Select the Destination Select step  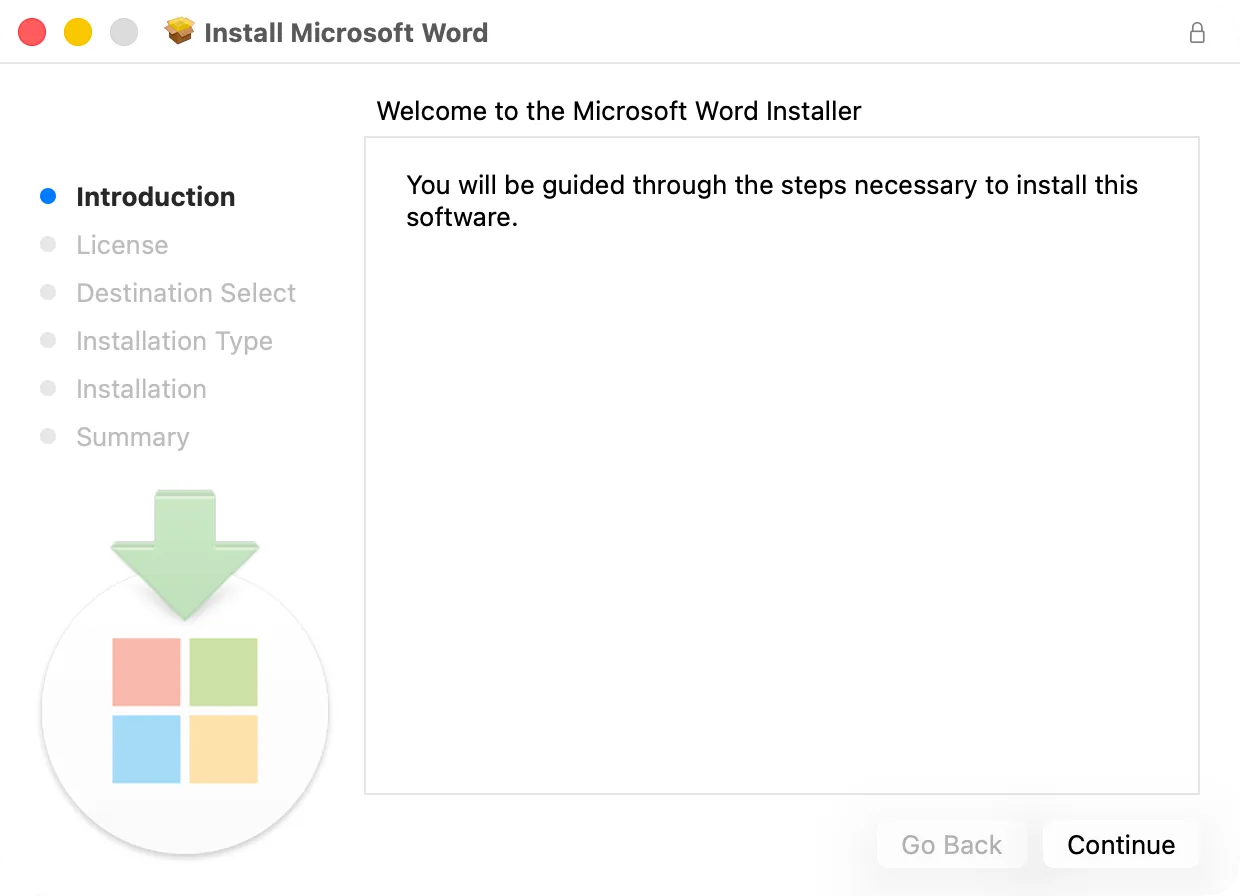(186, 293)
